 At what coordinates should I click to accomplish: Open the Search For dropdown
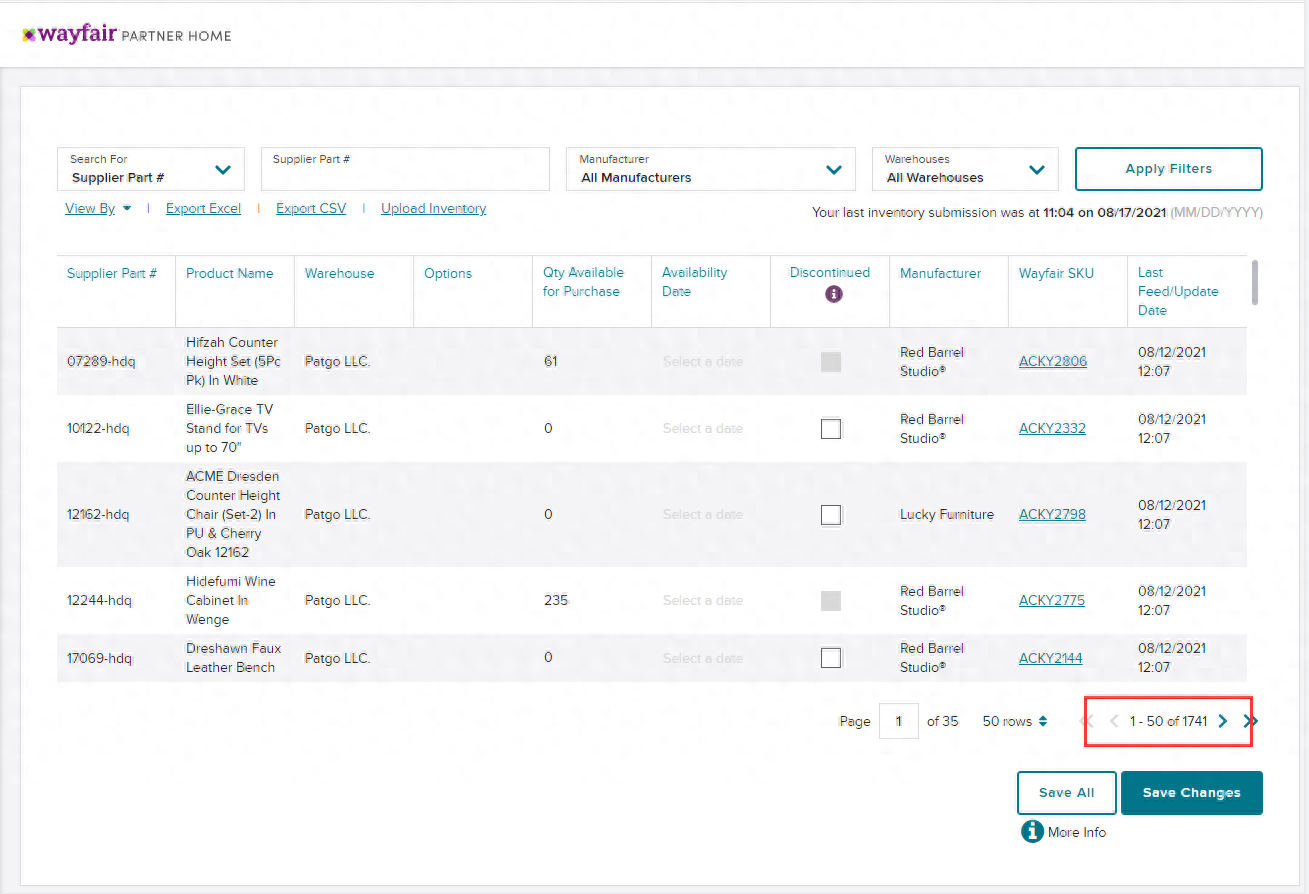click(x=151, y=169)
